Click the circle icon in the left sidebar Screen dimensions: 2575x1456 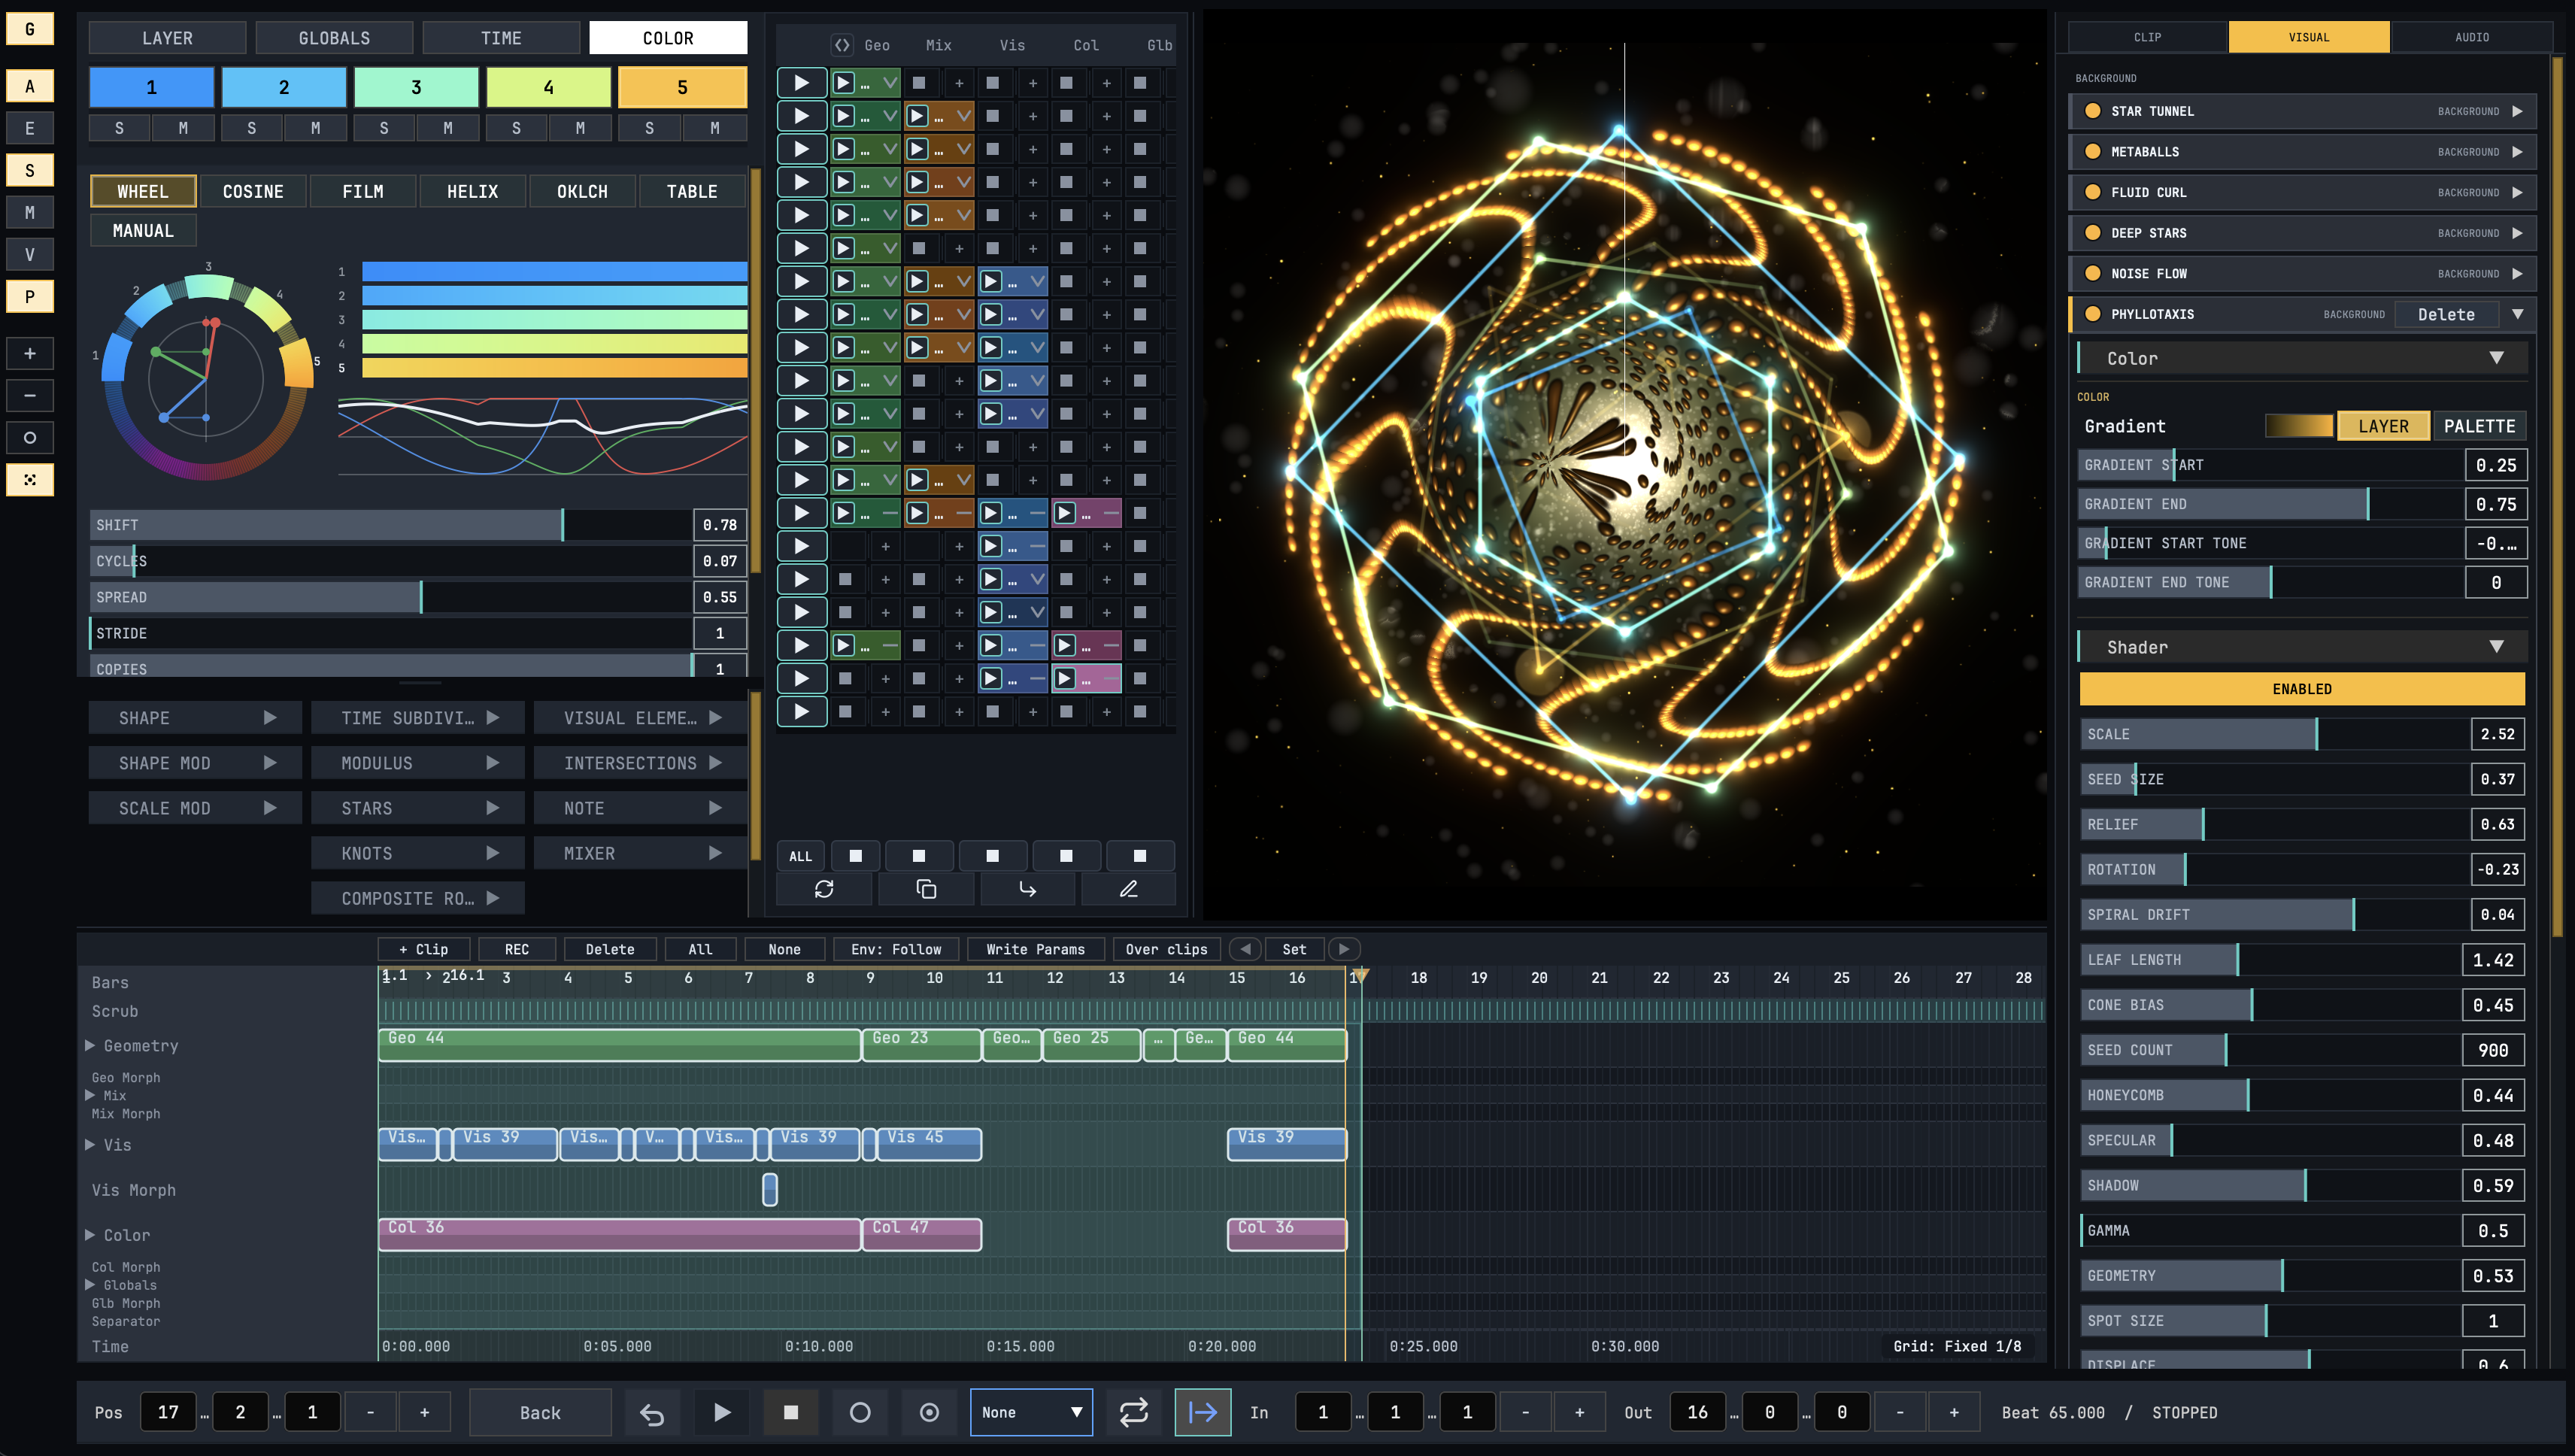[30, 437]
